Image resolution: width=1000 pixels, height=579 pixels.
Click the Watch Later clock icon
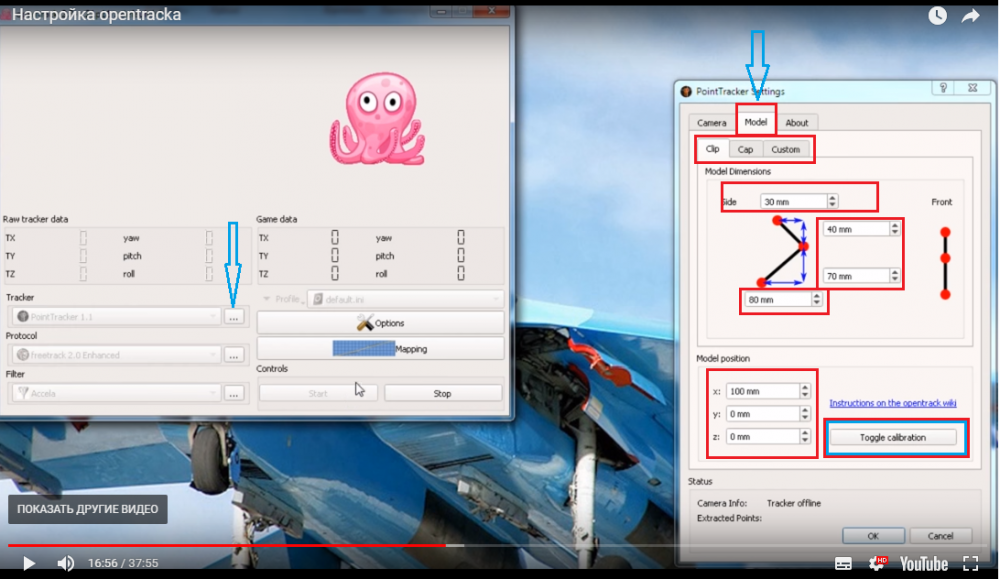[937, 16]
